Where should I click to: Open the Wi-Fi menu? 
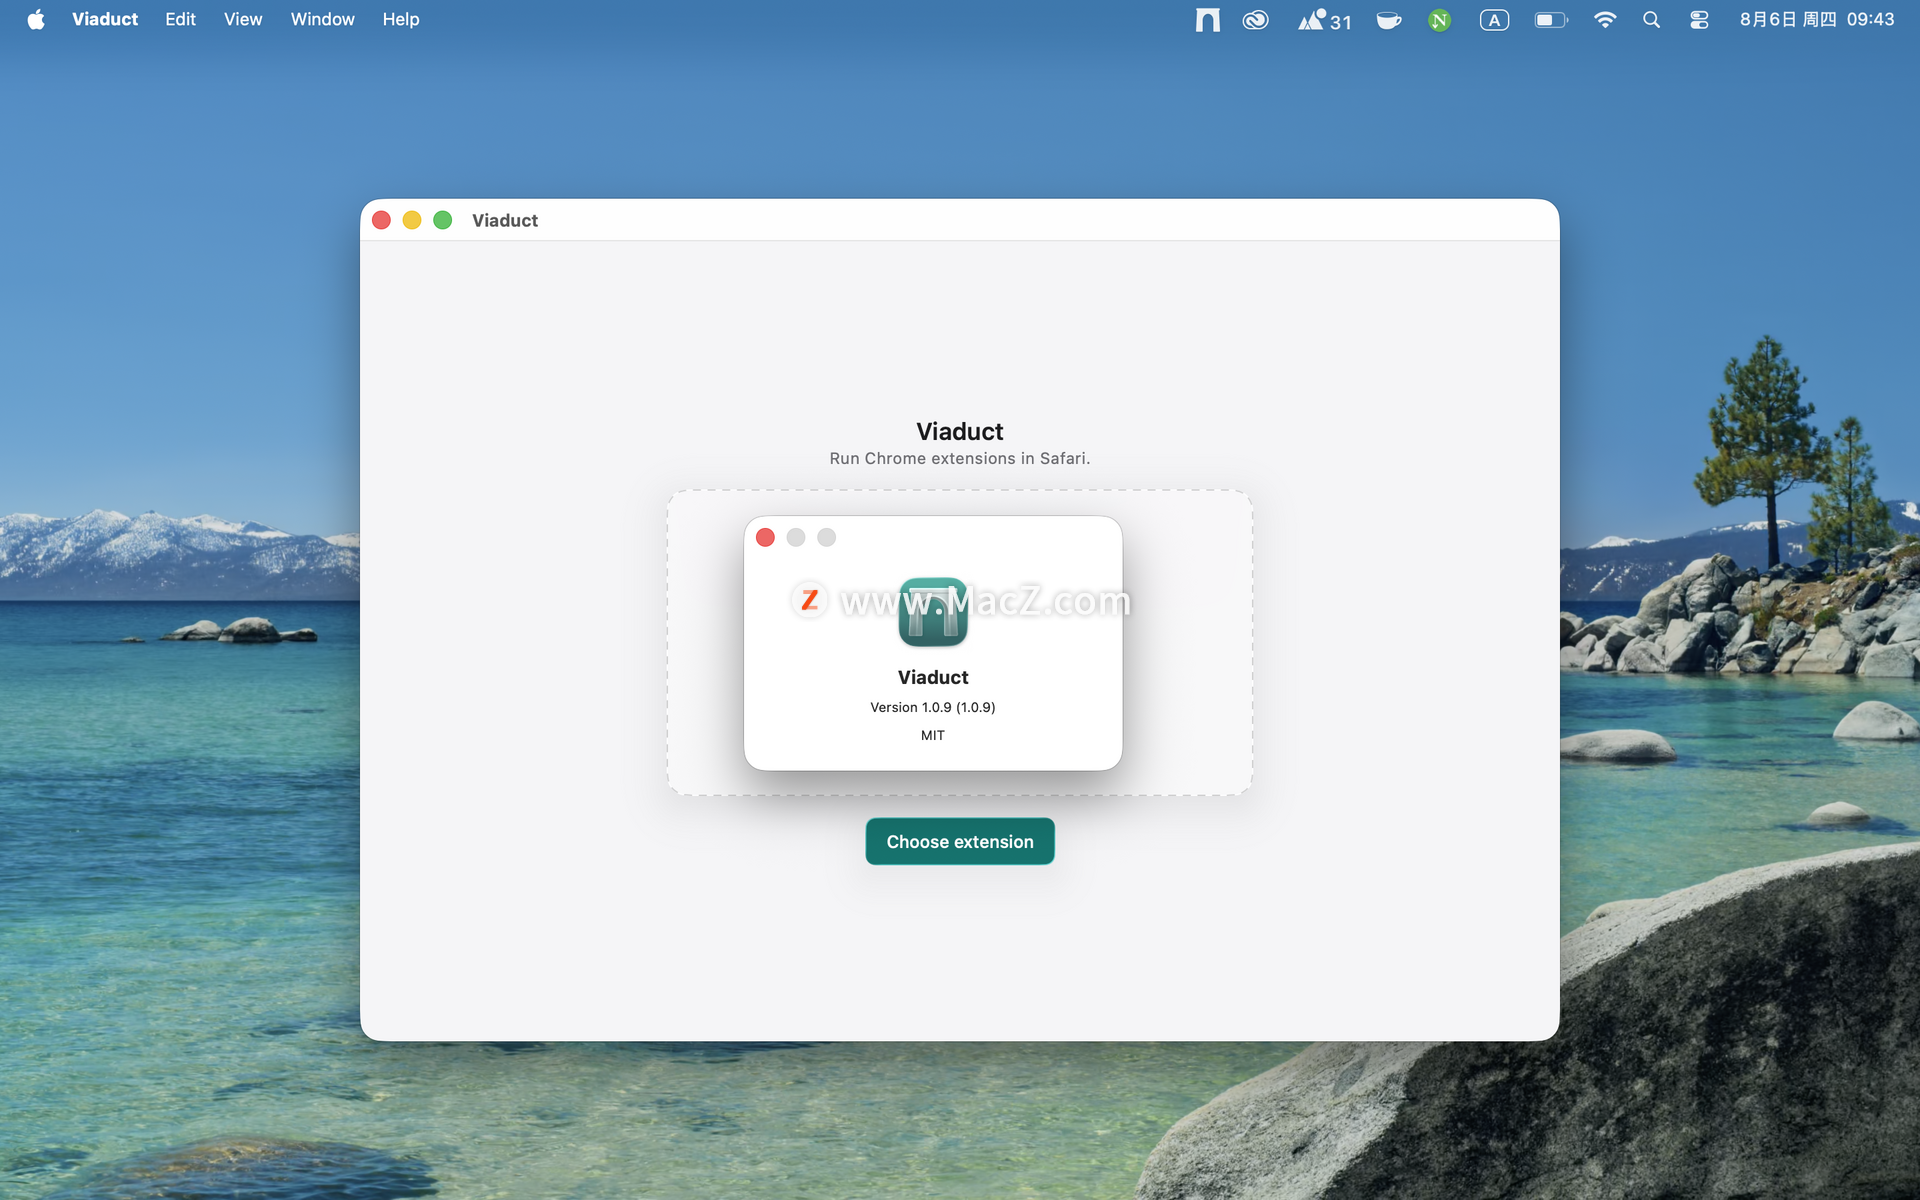1605,20
